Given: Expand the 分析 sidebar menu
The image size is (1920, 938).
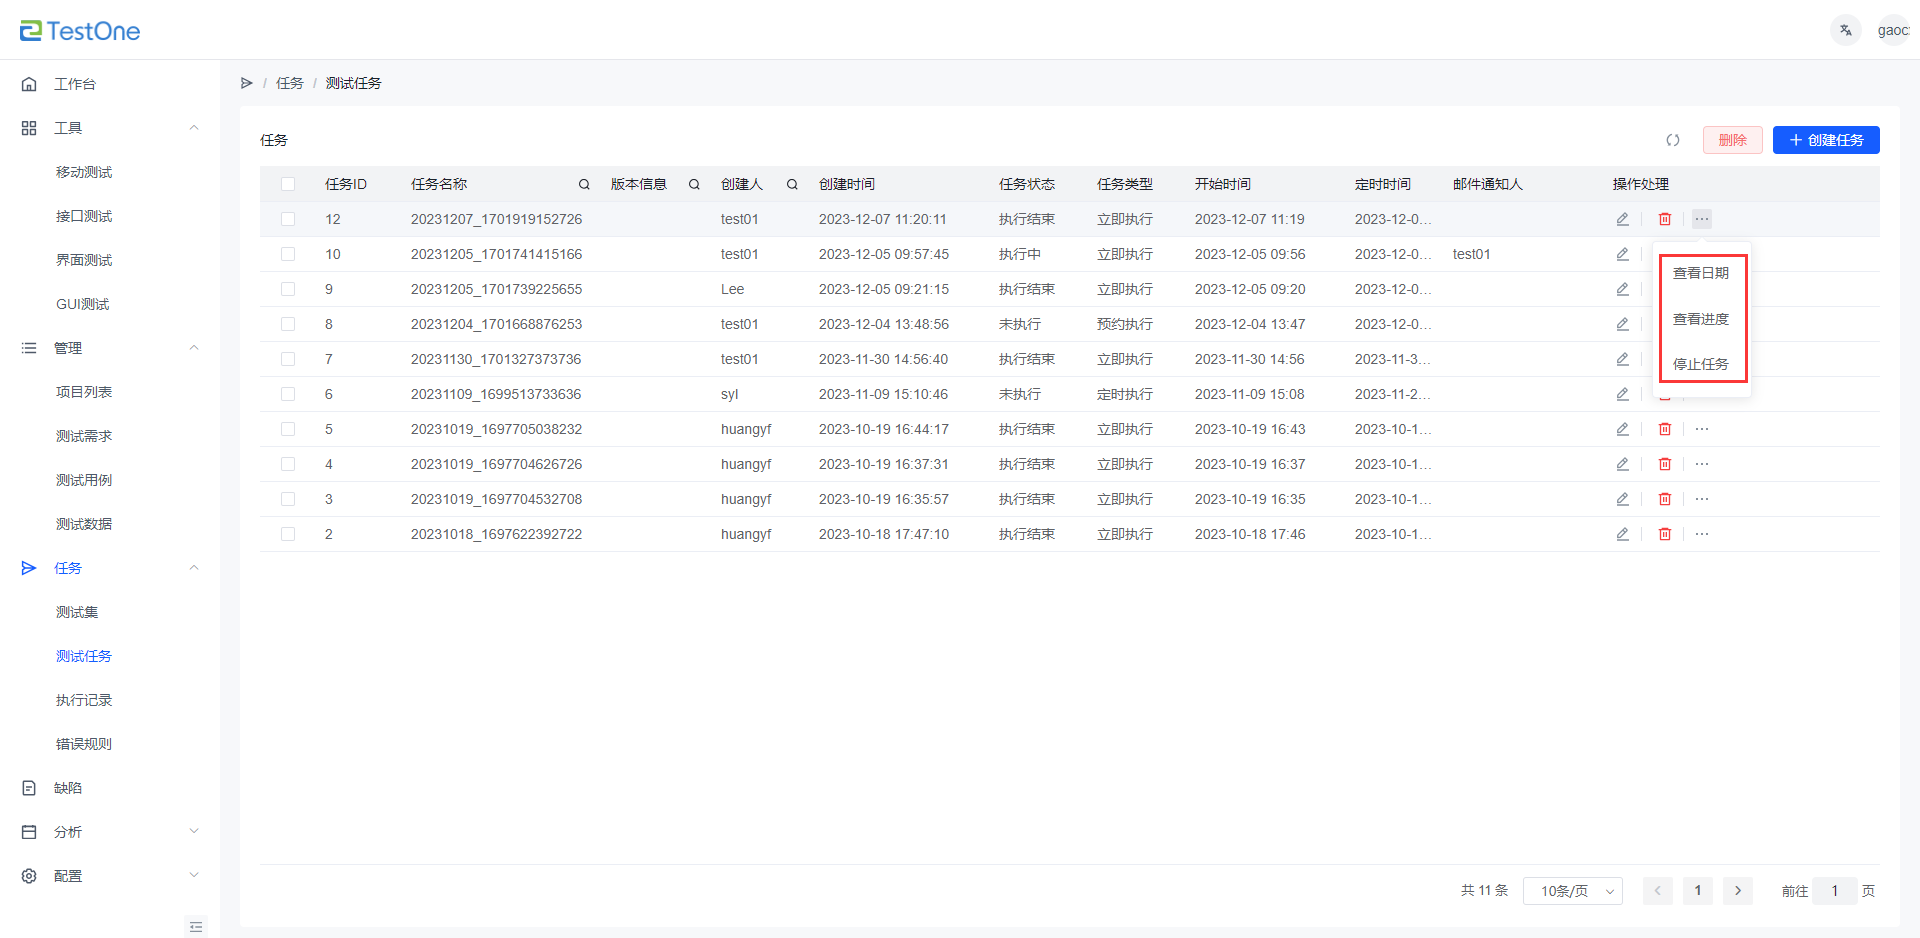Looking at the screenshot, I should 110,832.
